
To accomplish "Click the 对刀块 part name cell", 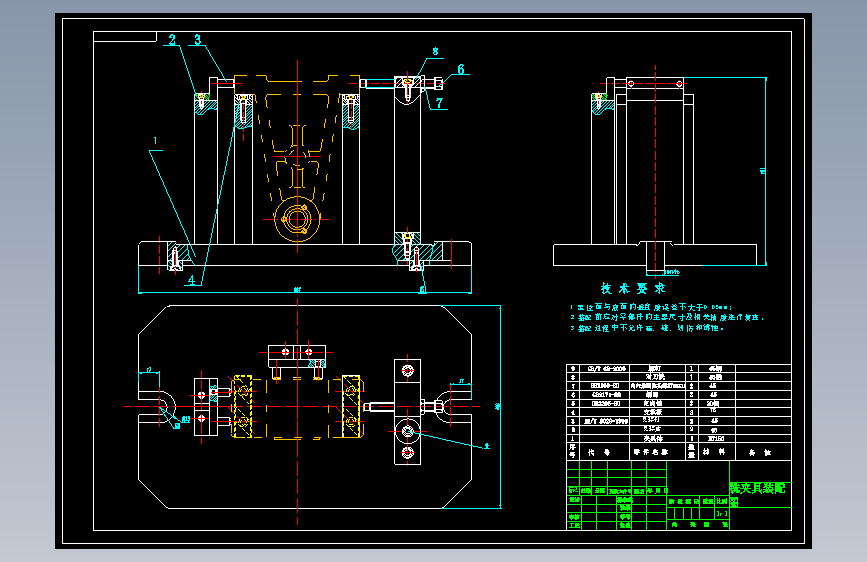I will [655, 377].
